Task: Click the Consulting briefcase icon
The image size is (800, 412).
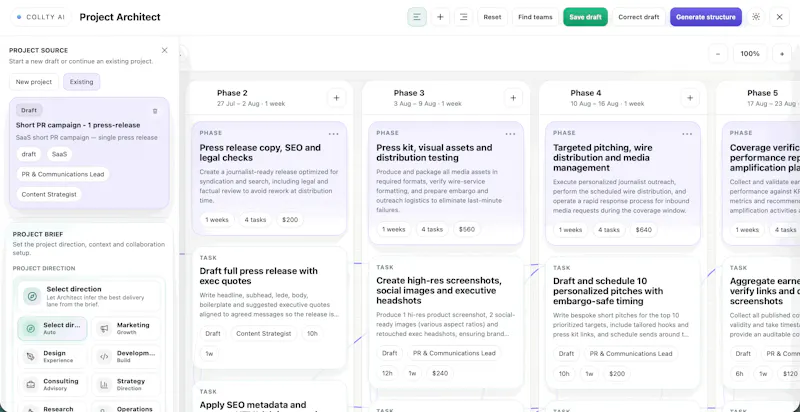Action: point(30,384)
